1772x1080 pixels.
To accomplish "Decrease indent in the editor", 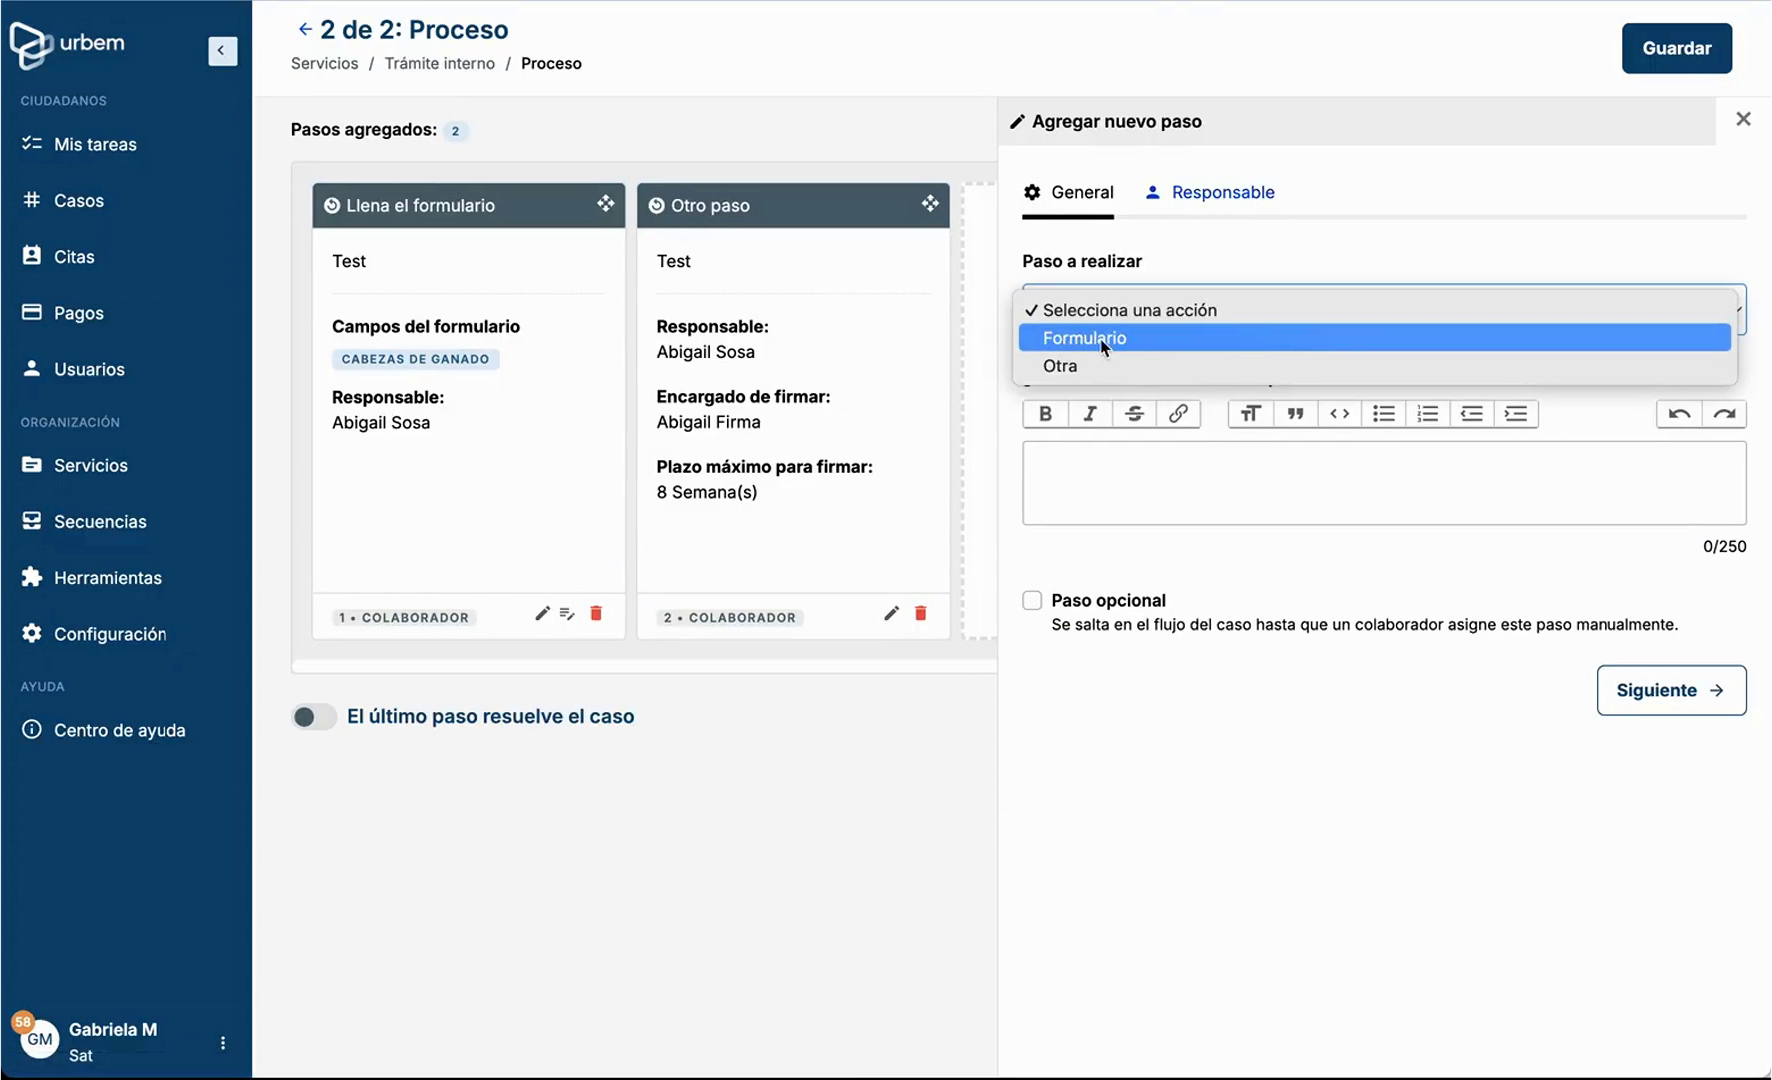I will [x=1472, y=414].
